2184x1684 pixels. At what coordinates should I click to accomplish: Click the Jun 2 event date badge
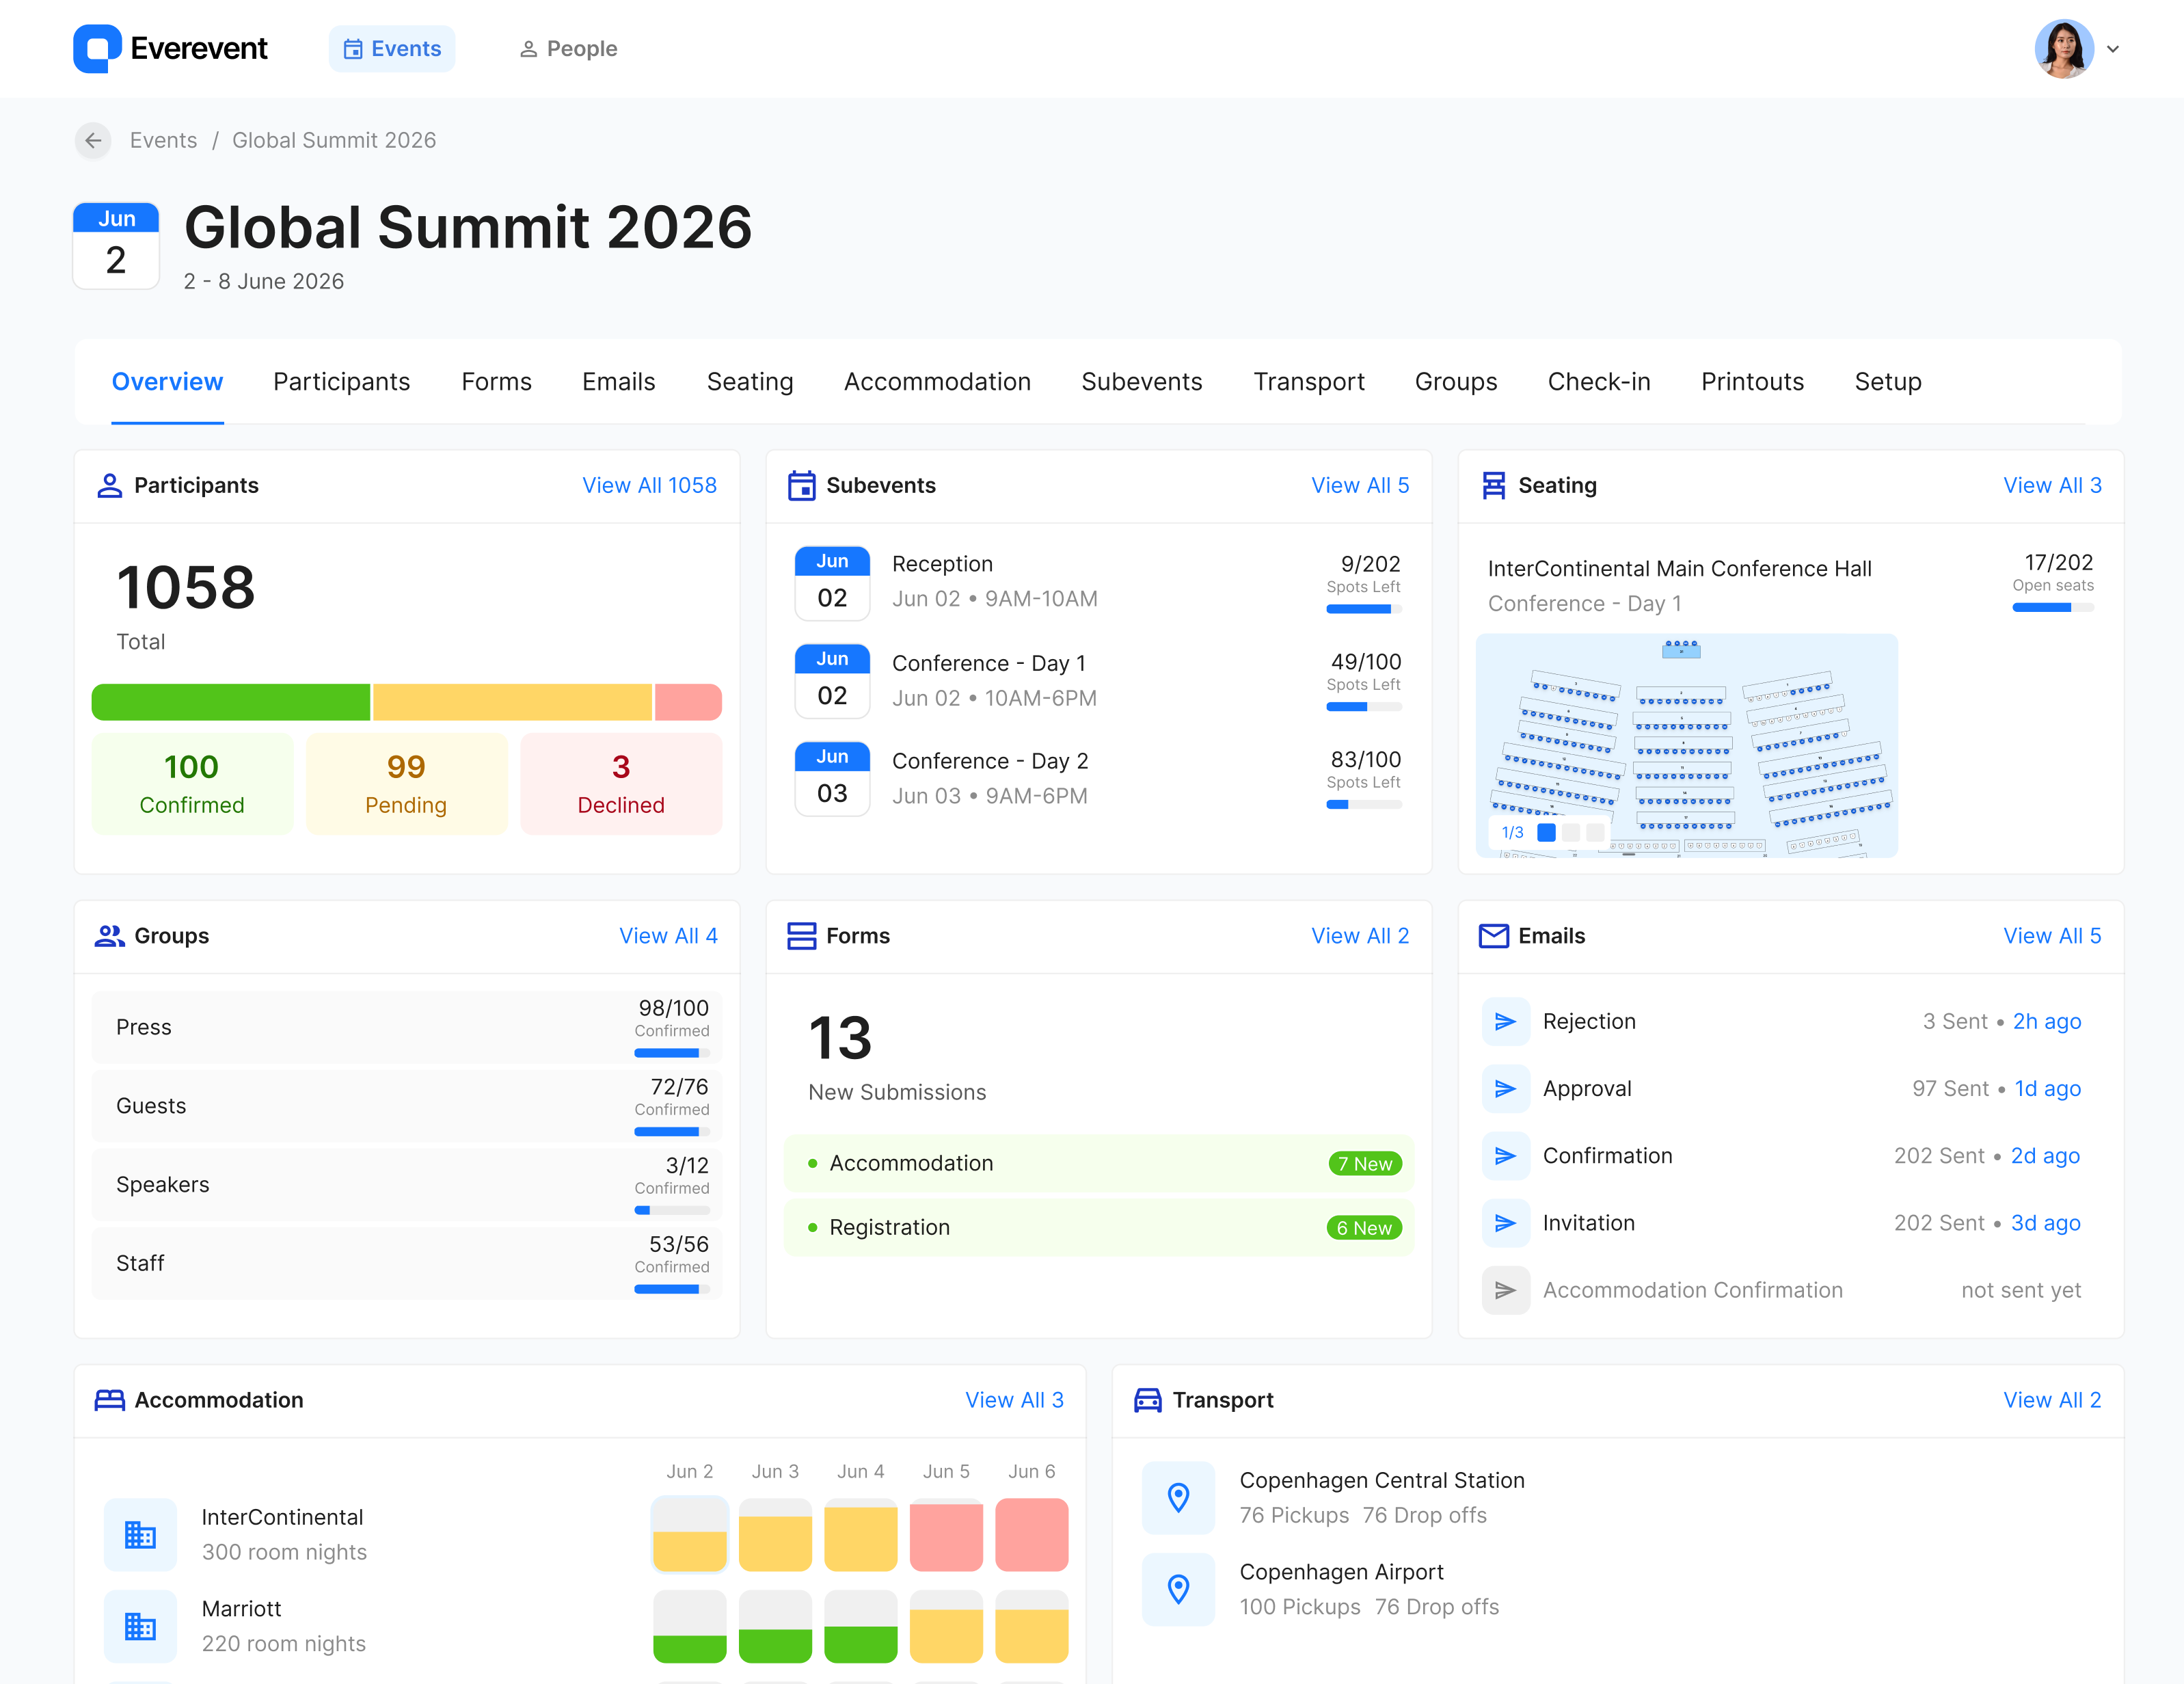click(x=116, y=246)
